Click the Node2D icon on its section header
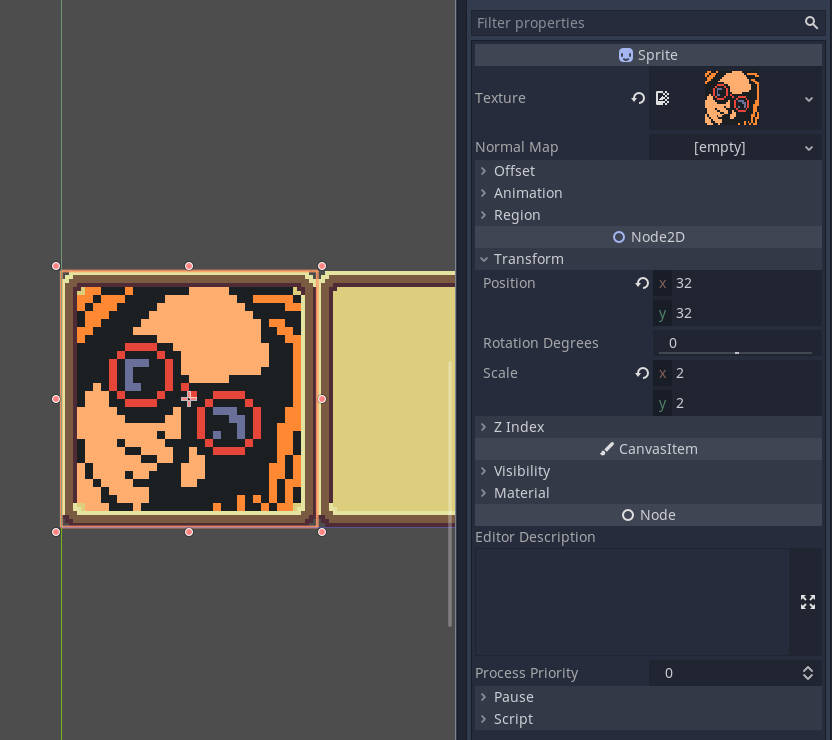The image size is (832, 740). pos(618,236)
